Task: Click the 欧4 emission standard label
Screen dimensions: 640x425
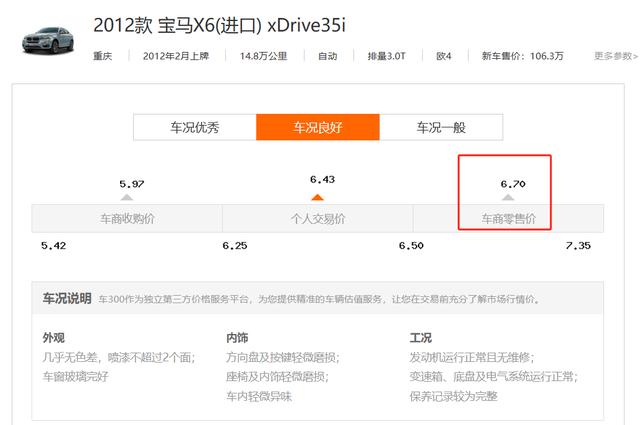Action: pos(444,56)
